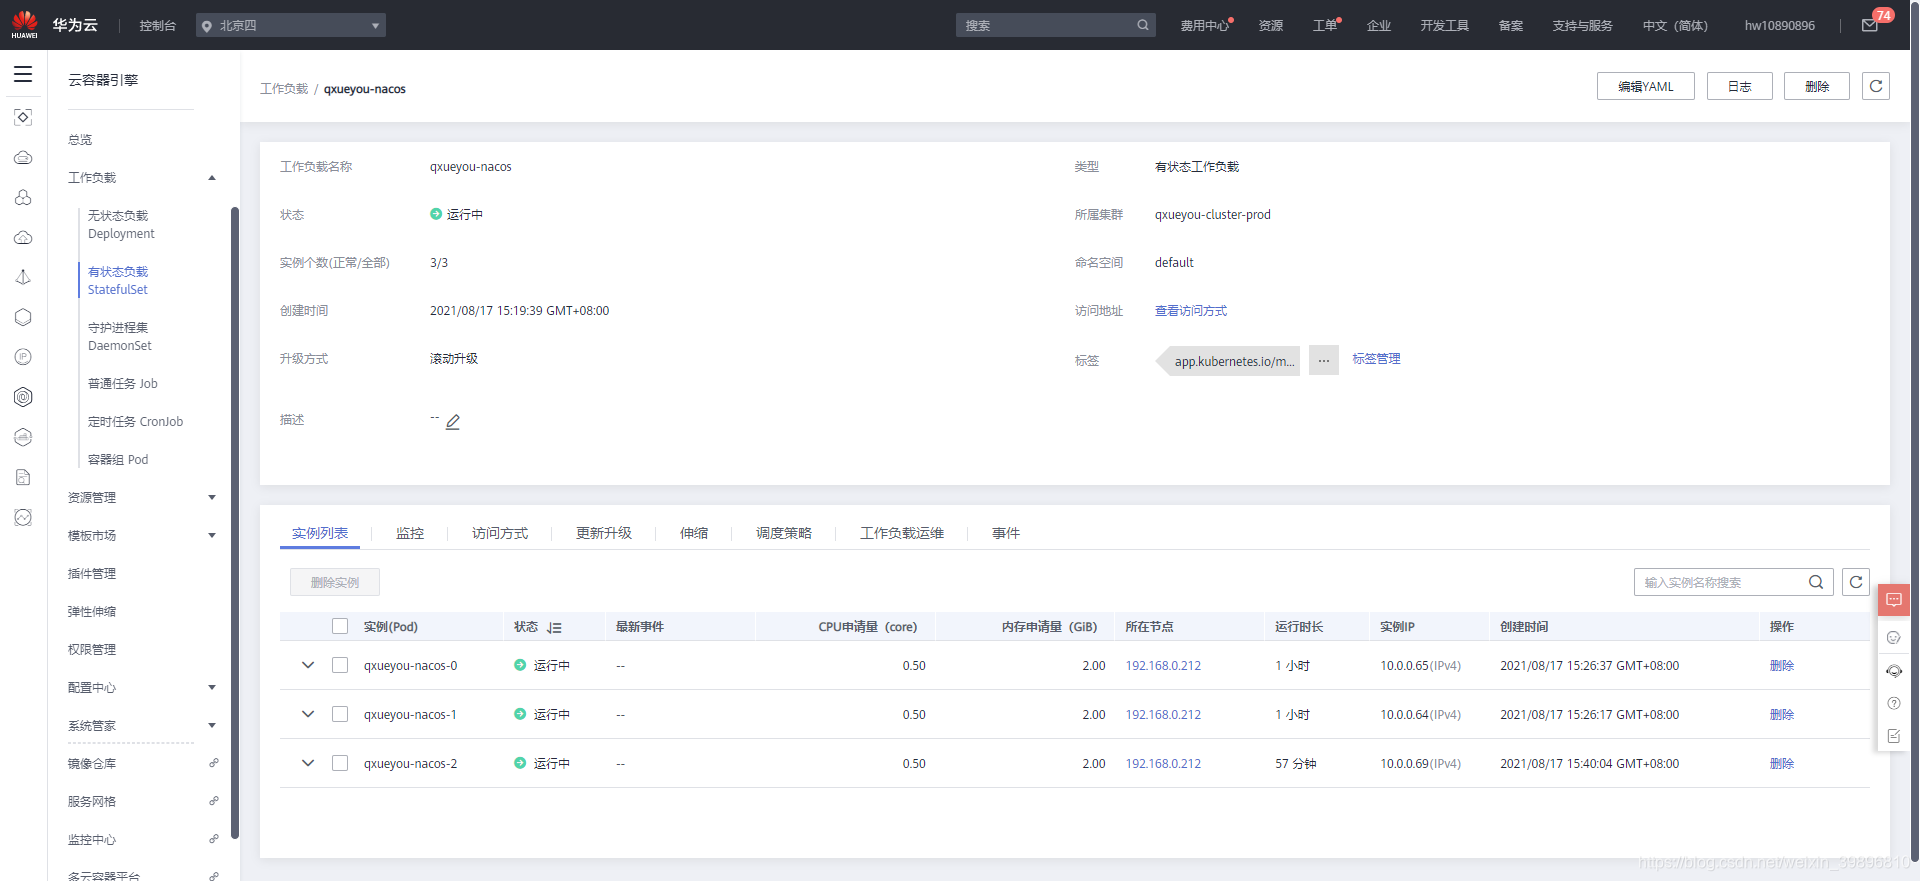Switch to the 访问方式 tab

500,533
